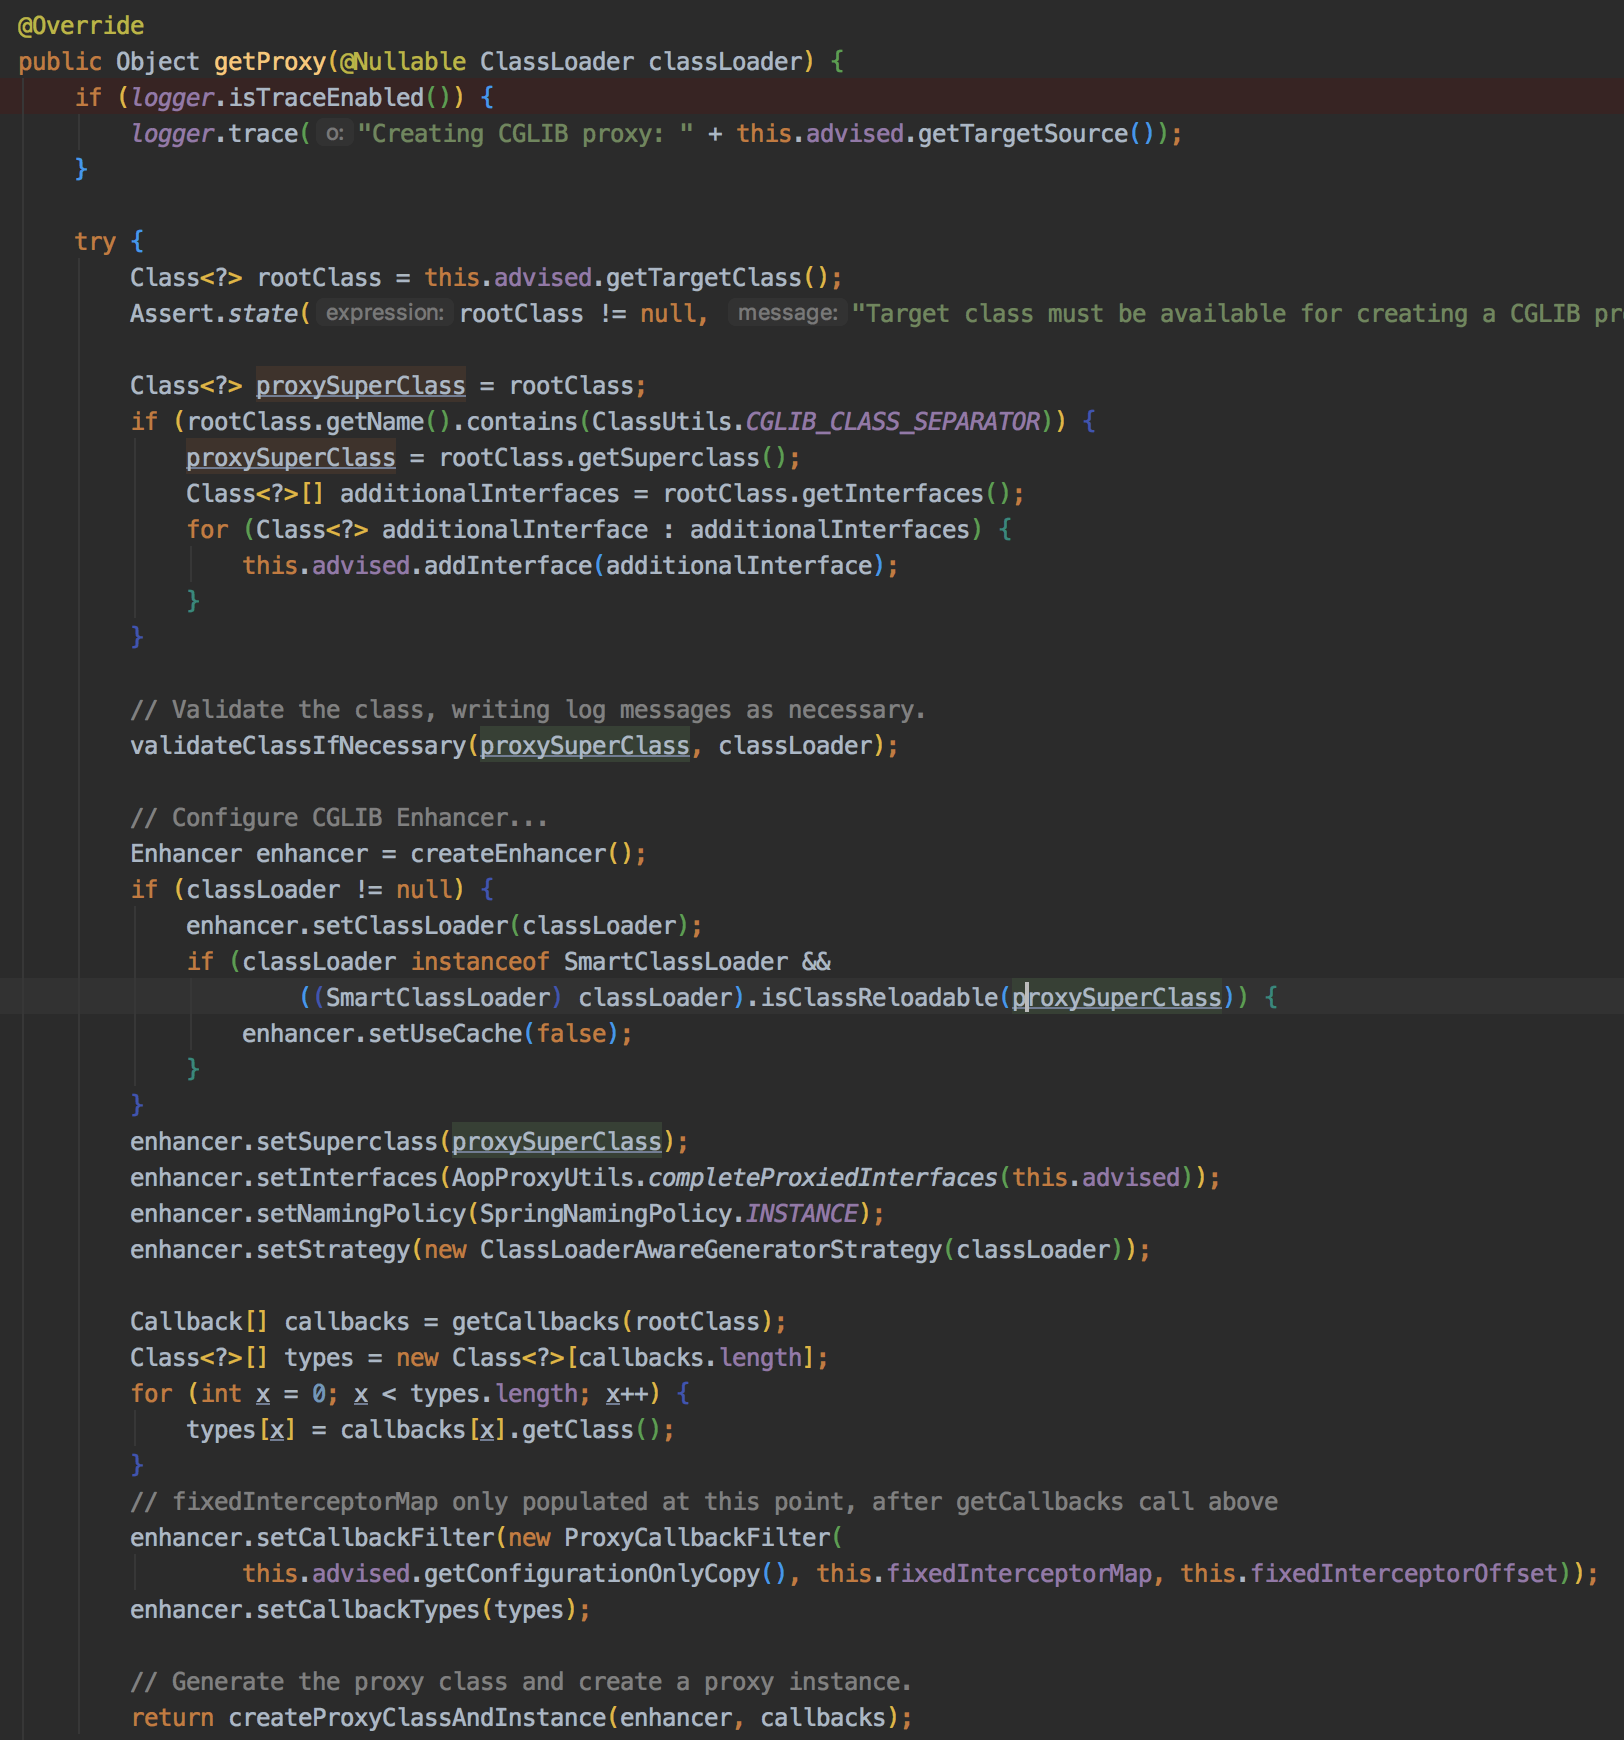
Task: Click the return keyword
Action: [172, 1717]
